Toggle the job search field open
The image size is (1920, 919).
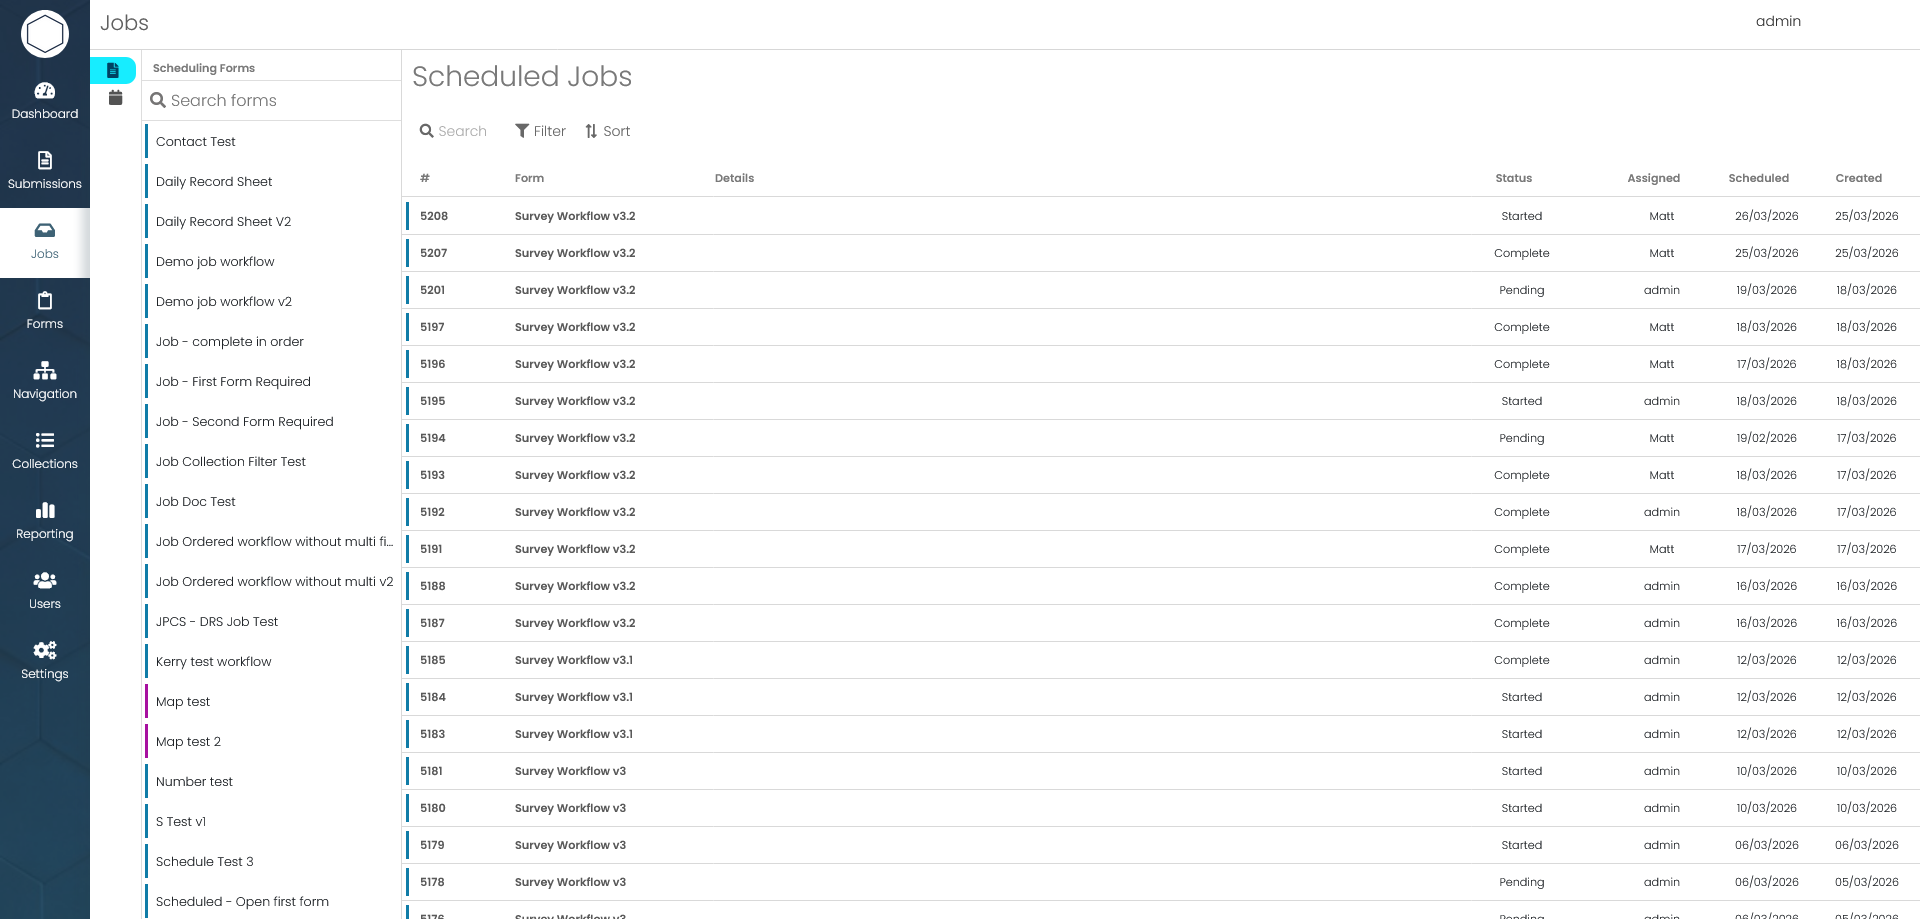pos(452,131)
